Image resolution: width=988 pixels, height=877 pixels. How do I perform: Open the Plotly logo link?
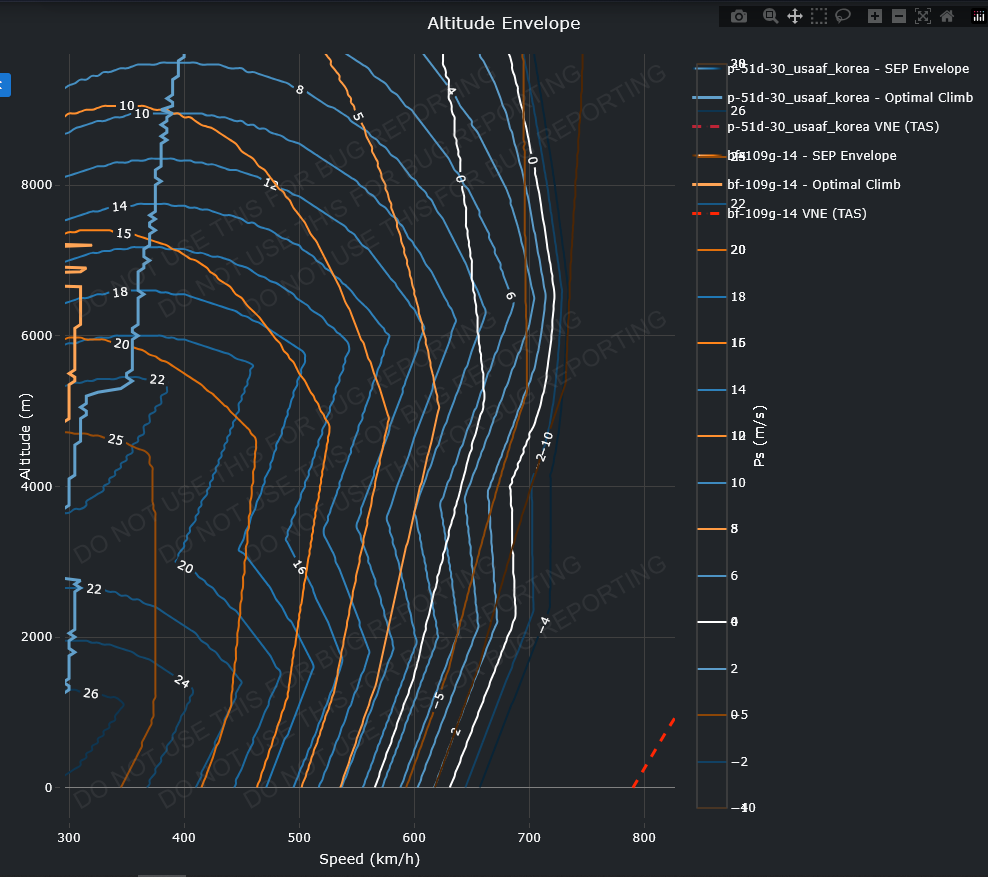pyautogui.click(x=978, y=16)
